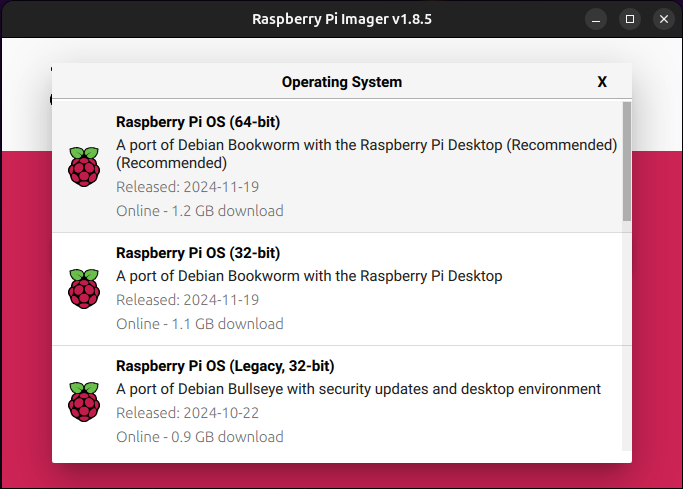Click the 'Operating System' dialog heading
This screenshot has width=683, height=489.
point(342,82)
